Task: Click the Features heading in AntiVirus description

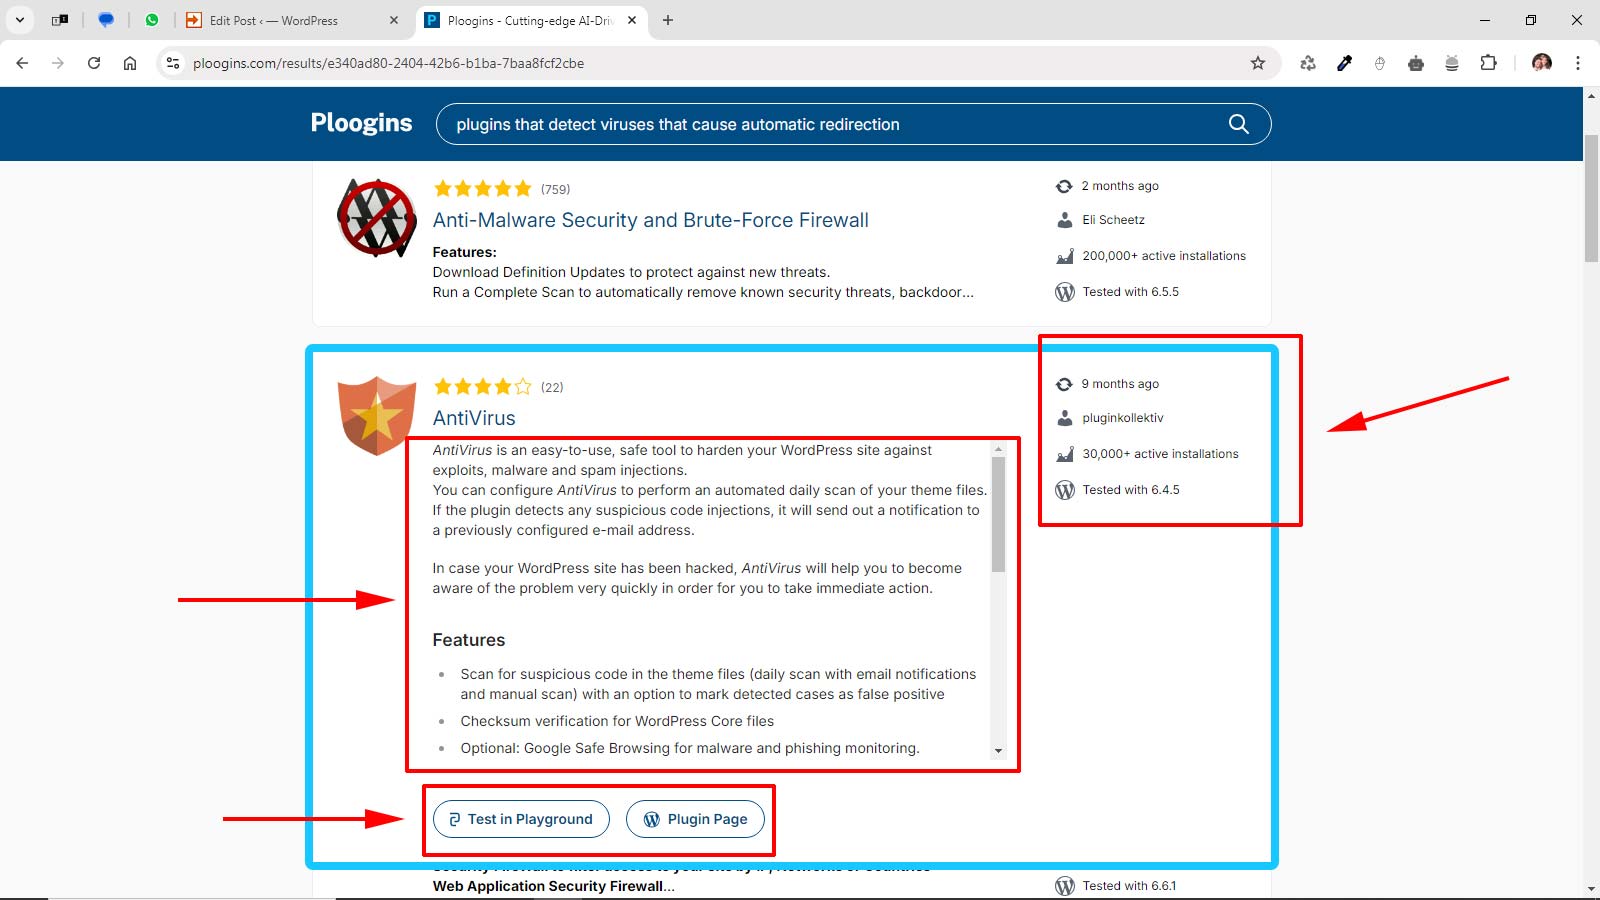Action: click(x=468, y=640)
